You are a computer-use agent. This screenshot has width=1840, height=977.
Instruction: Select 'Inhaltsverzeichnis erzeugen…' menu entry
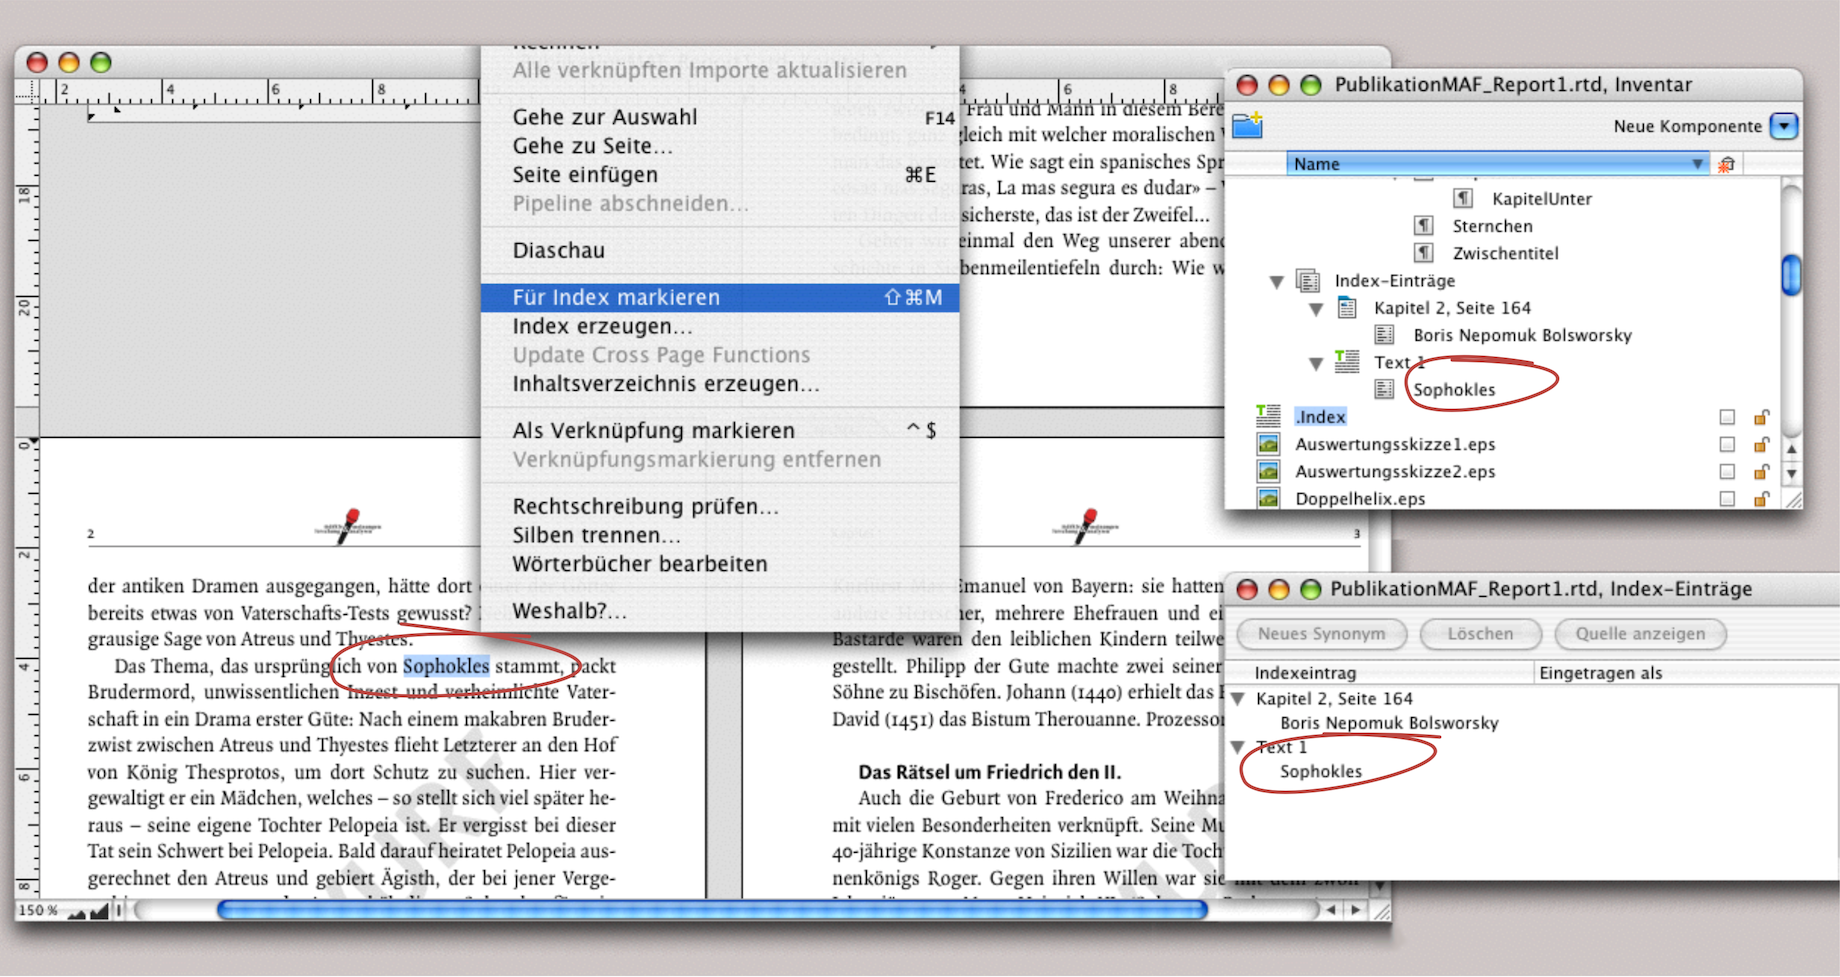(x=665, y=384)
